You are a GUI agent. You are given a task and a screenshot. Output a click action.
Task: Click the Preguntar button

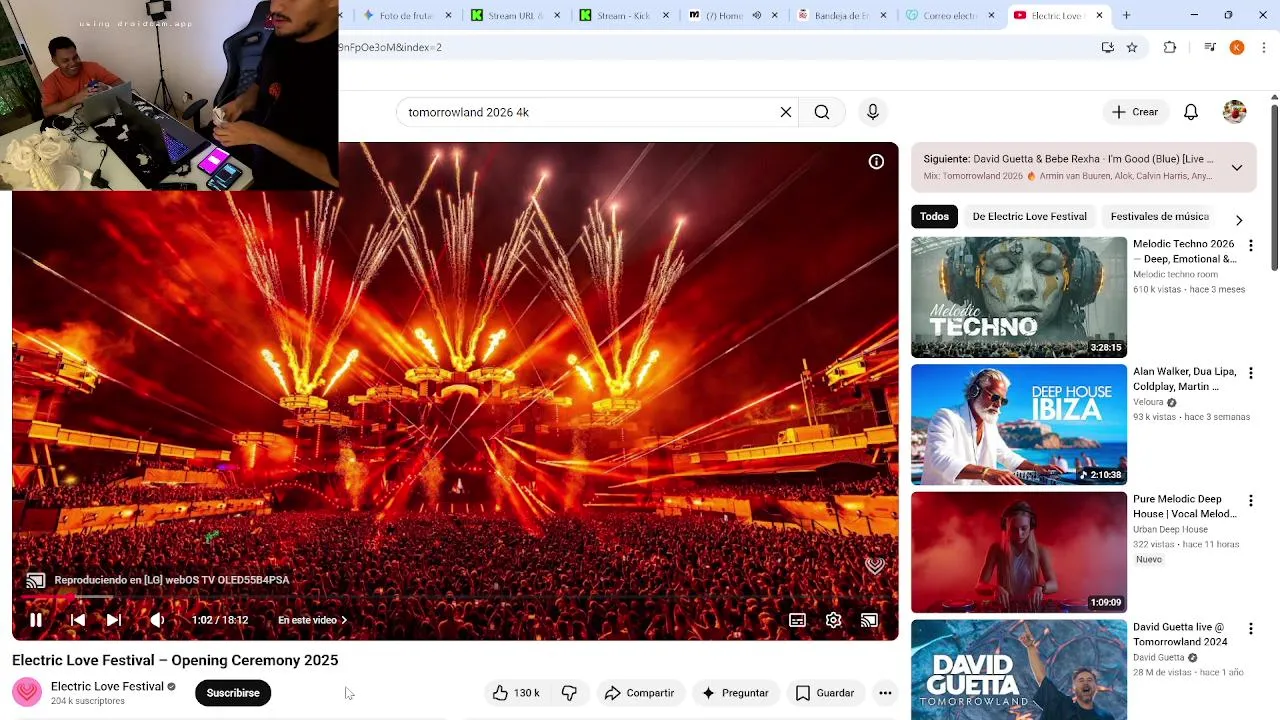click(x=735, y=693)
